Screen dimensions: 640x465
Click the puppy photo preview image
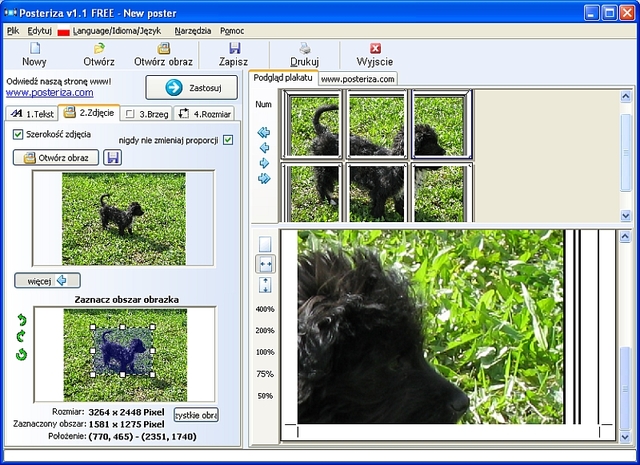click(x=124, y=218)
